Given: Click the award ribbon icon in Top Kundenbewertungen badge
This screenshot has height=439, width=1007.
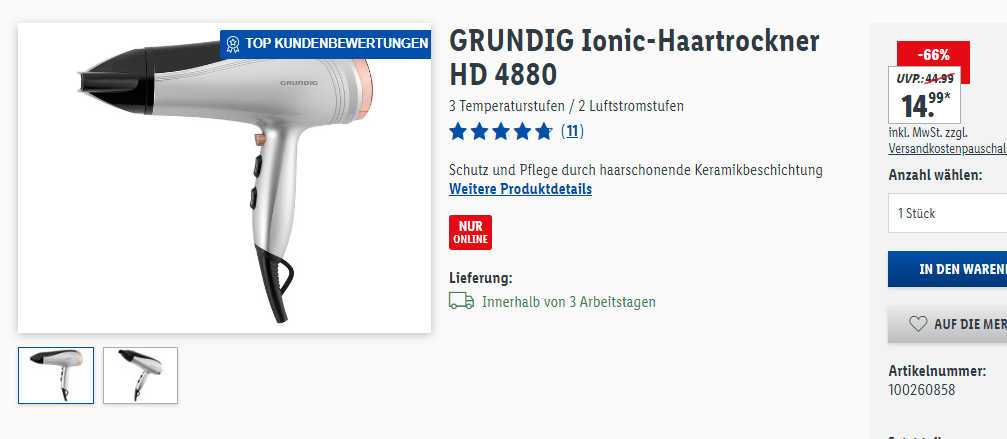Looking at the screenshot, I should [232, 44].
